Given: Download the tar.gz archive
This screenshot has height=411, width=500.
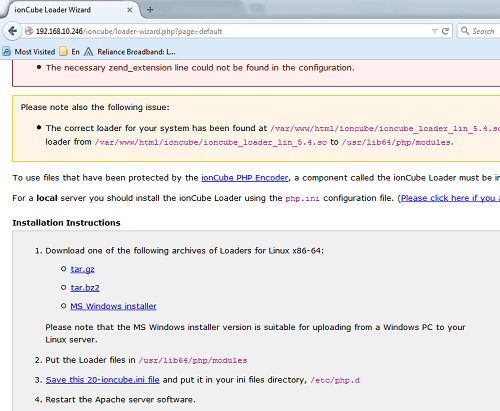Looking at the screenshot, I should [82, 269].
